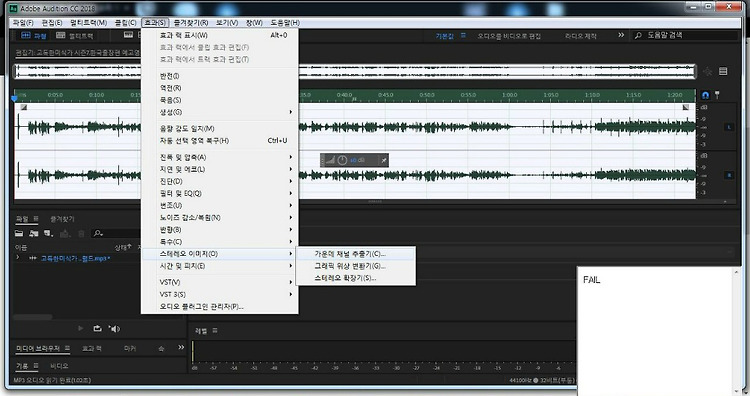The image size is (750, 396).
Task: Expand hidden panel tabs next to Media Browser
Action: pyautogui.click(x=181, y=348)
